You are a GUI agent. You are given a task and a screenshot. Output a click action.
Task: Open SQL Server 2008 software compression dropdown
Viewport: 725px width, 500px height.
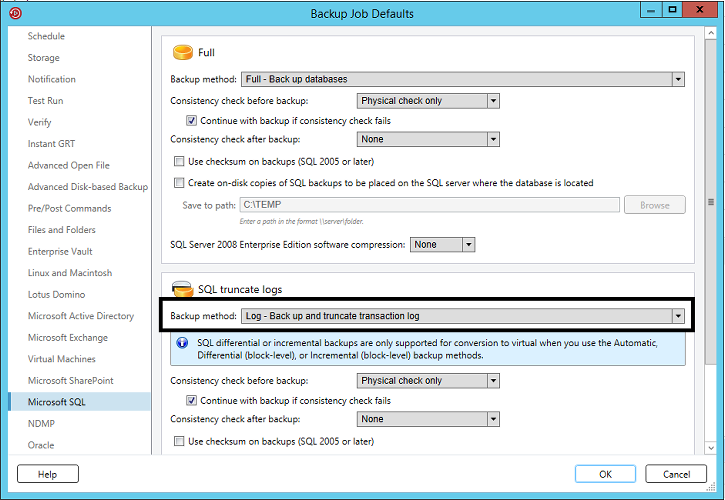(x=442, y=245)
